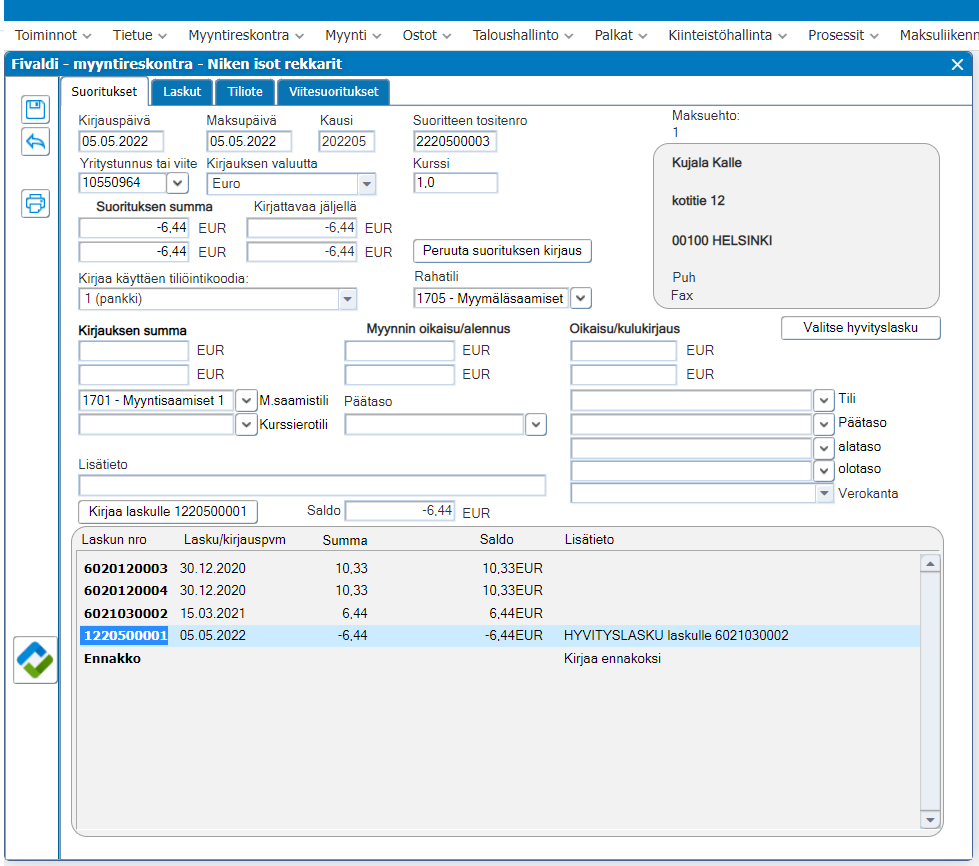Select the Suoritukset tab
The height and width of the screenshot is (866, 979).
point(104,92)
